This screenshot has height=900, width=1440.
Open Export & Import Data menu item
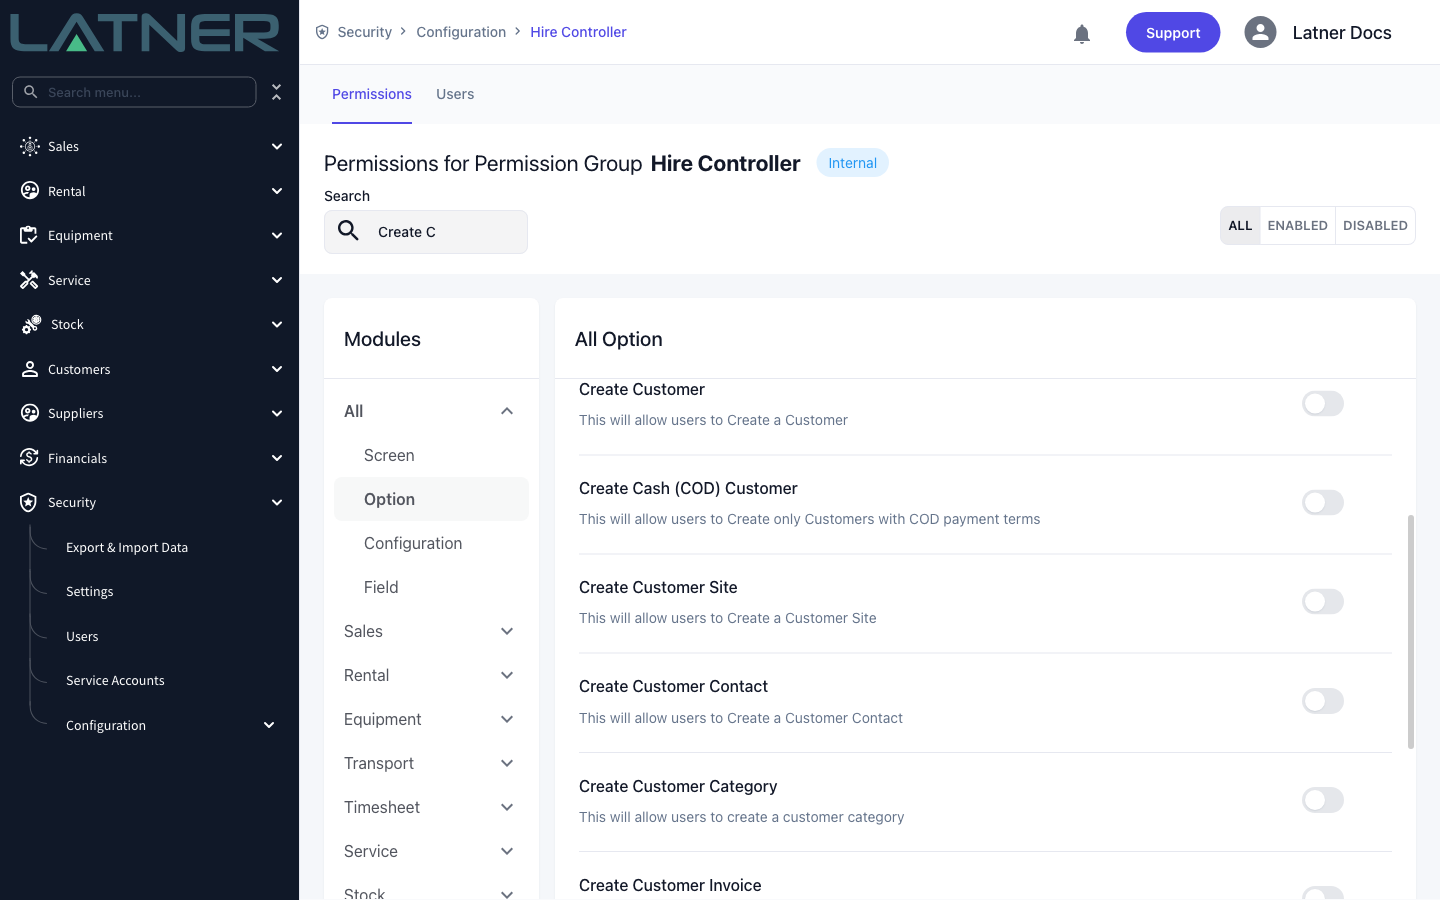pyautogui.click(x=127, y=547)
